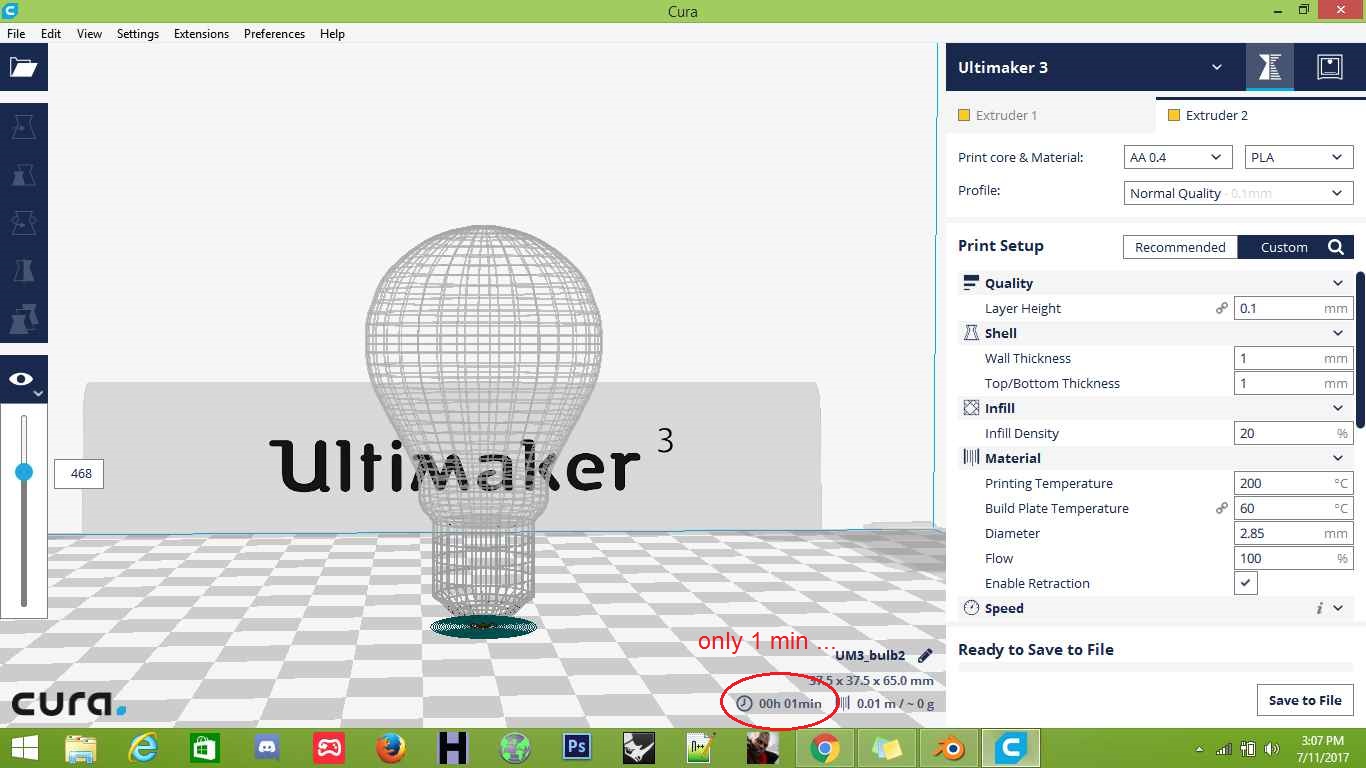Toggle the Enable Retraction checkbox
The width and height of the screenshot is (1366, 768).
(1245, 583)
